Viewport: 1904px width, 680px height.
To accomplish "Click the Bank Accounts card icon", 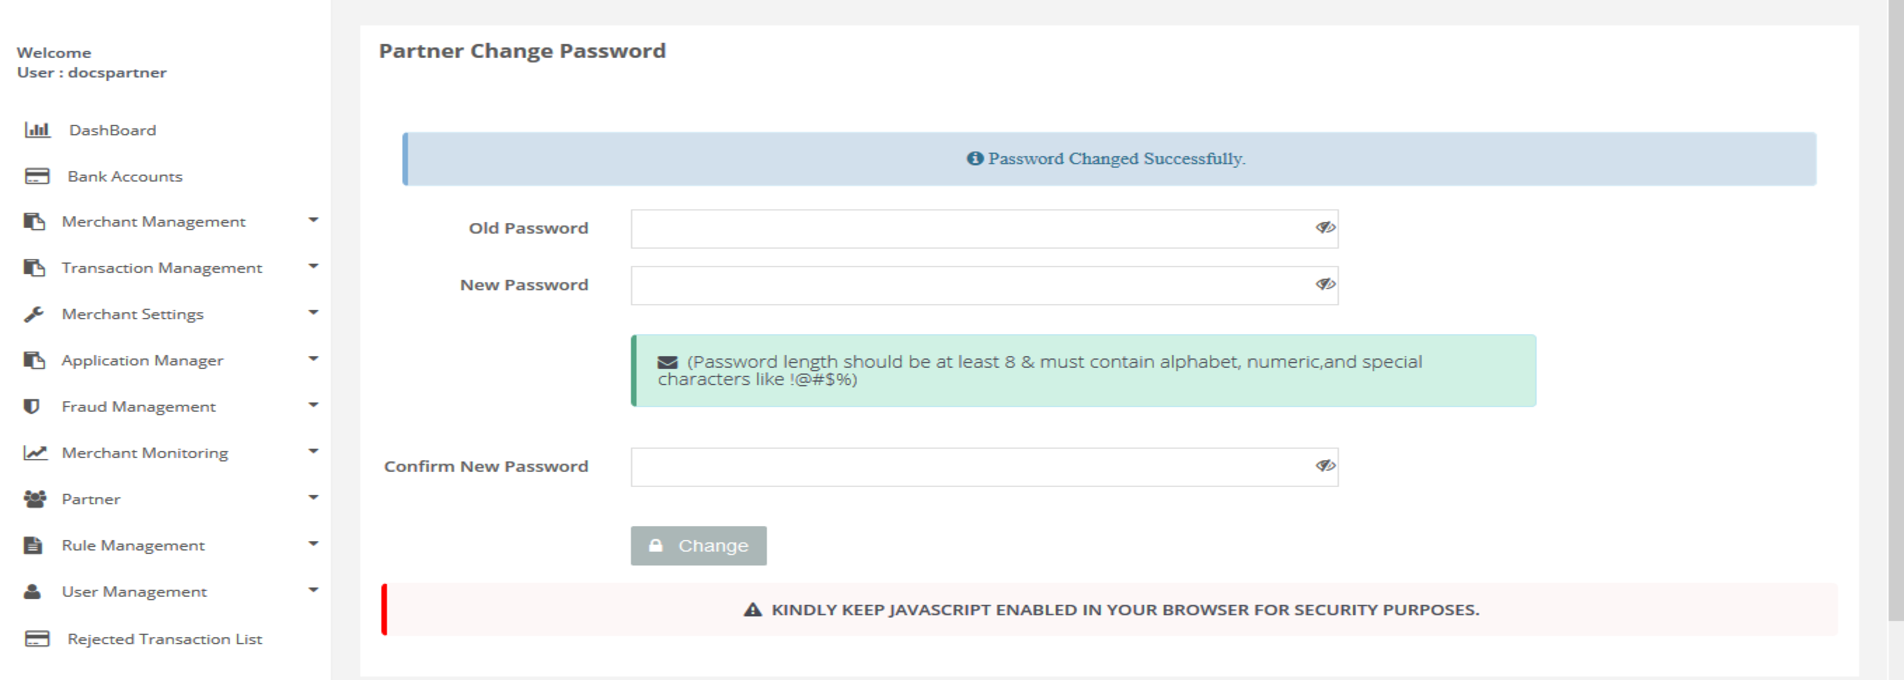I will pos(37,176).
